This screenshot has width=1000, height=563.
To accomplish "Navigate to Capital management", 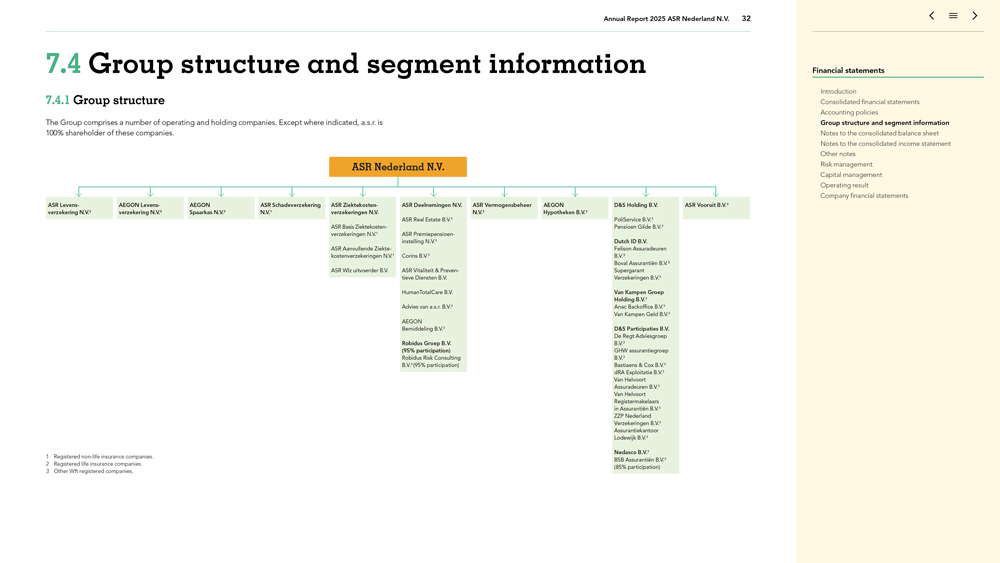I will pos(851,175).
